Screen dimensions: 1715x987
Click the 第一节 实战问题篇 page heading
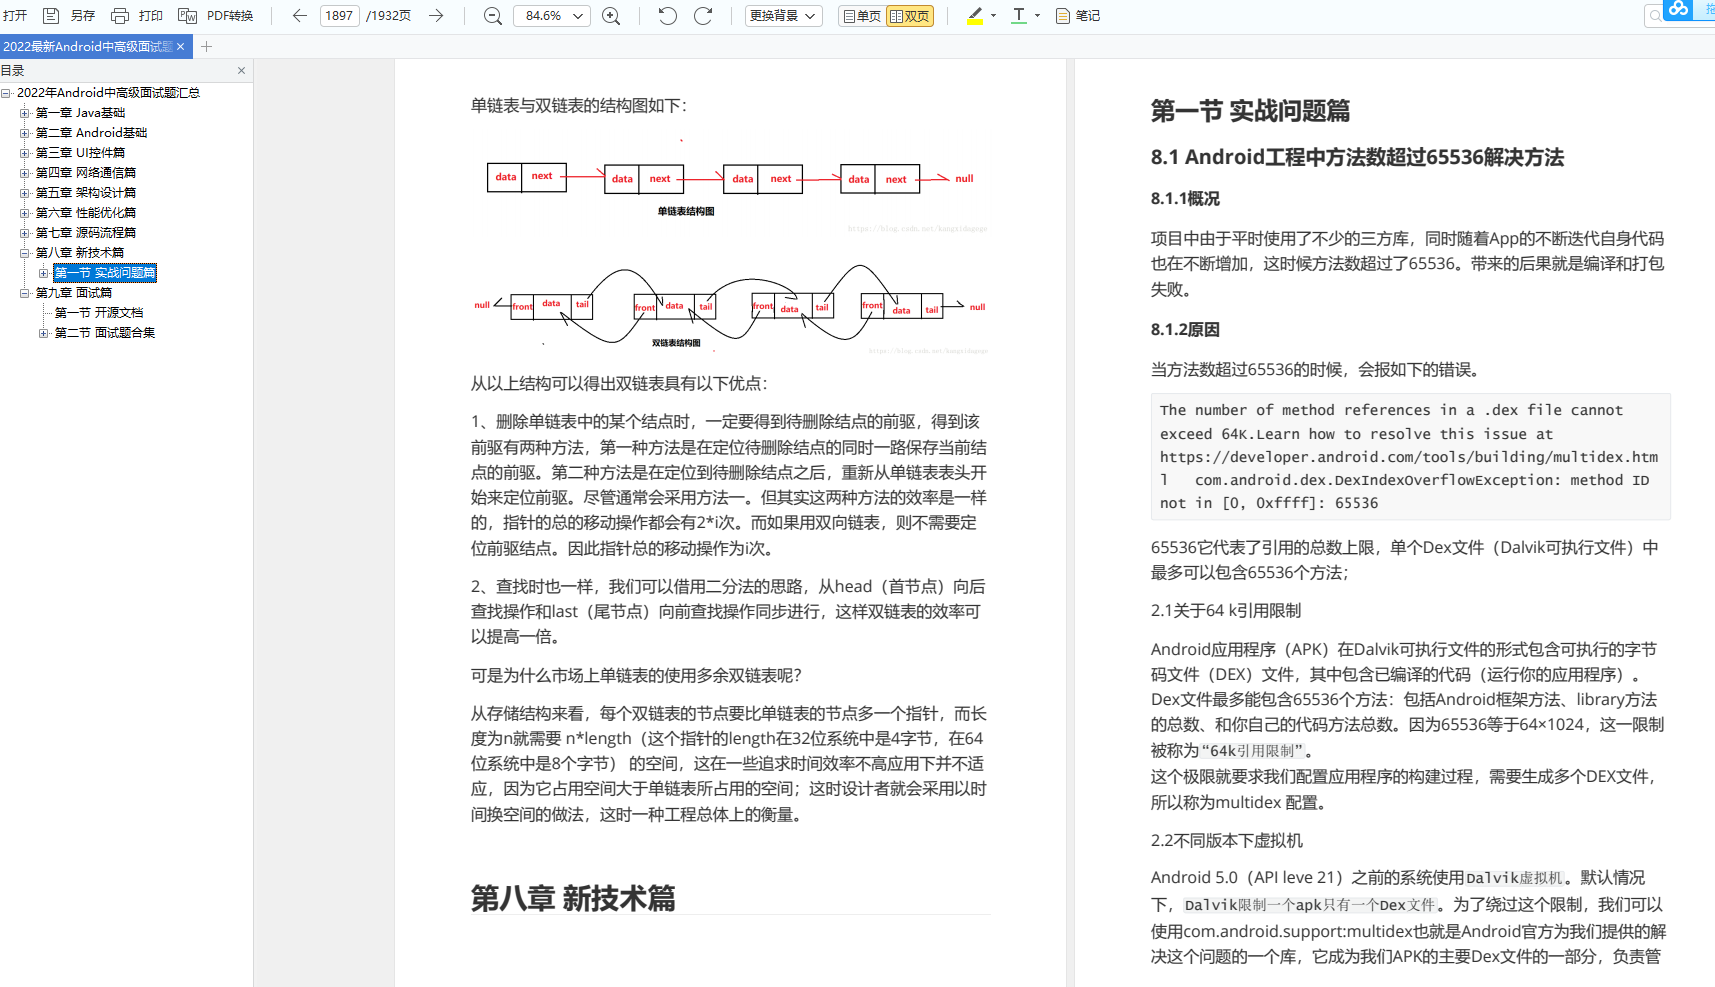[1250, 111]
